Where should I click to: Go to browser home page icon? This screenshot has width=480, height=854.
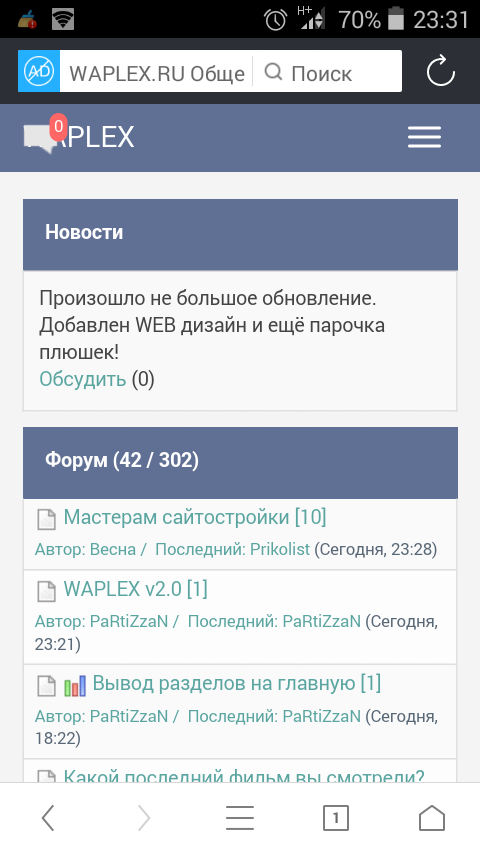(432, 818)
